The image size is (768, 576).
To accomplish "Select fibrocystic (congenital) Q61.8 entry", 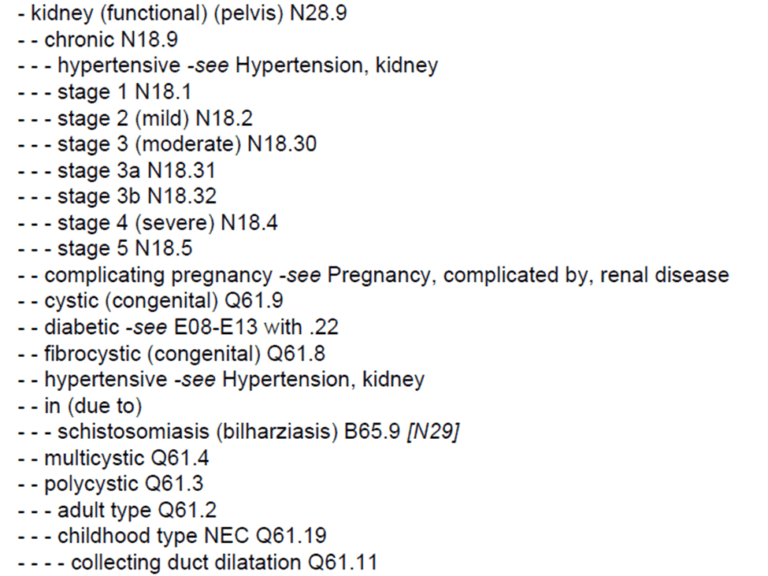I will [171, 354].
